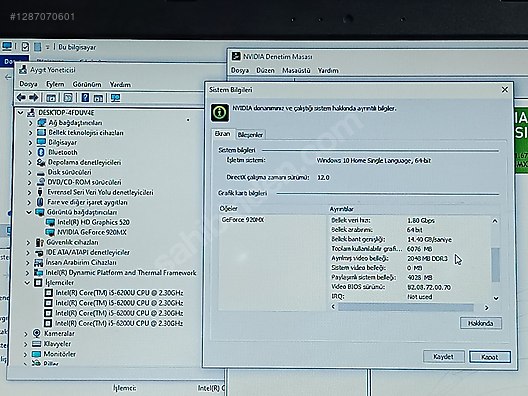This screenshot has height=396, width=528.
Task: Collapse the İşlemciler node
Action: coord(28,283)
